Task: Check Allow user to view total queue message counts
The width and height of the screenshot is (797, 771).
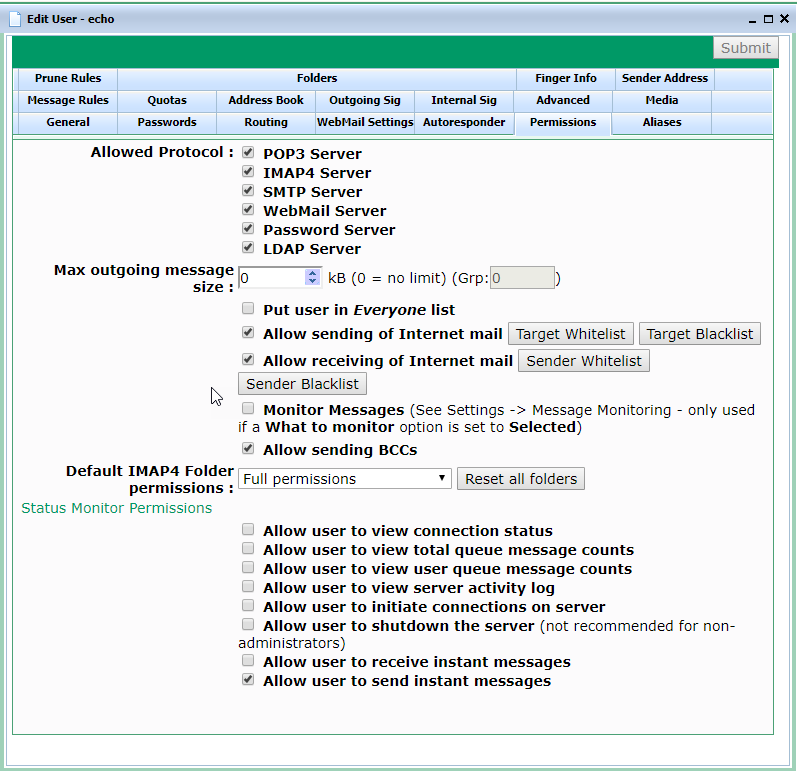Action: click(248, 548)
